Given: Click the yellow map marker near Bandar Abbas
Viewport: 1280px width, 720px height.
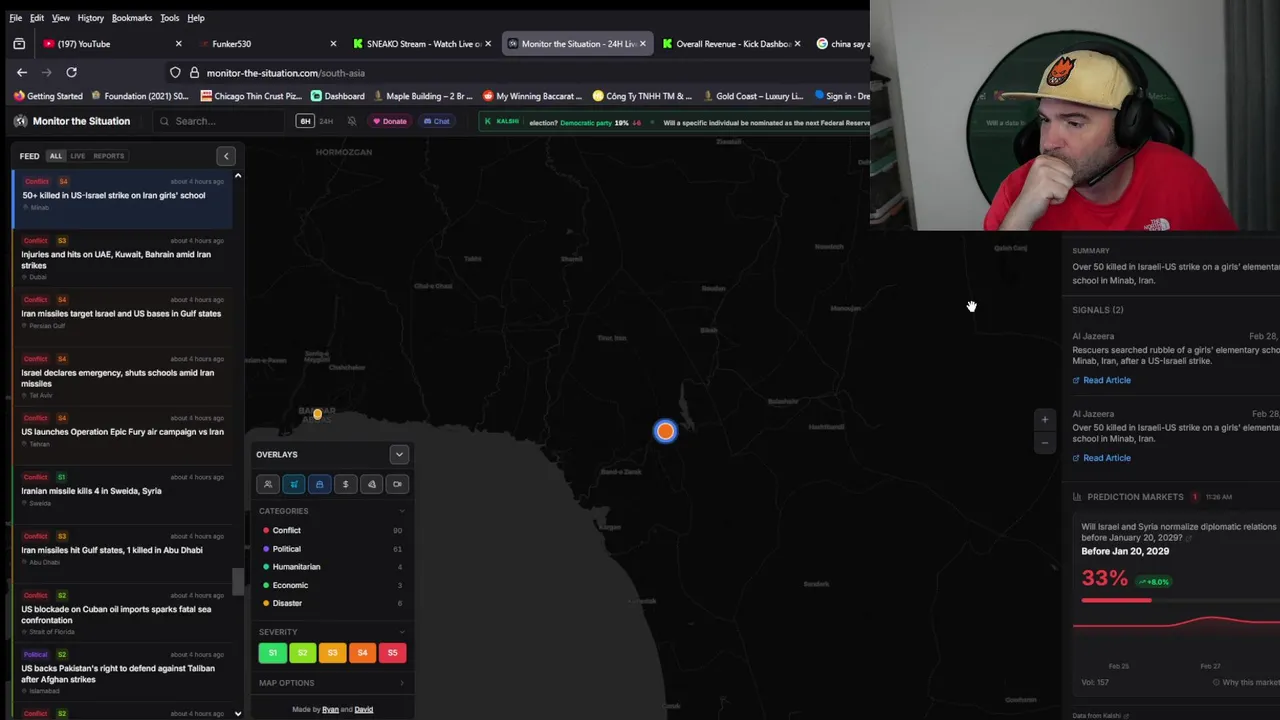Looking at the screenshot, I should pos(317,414).
